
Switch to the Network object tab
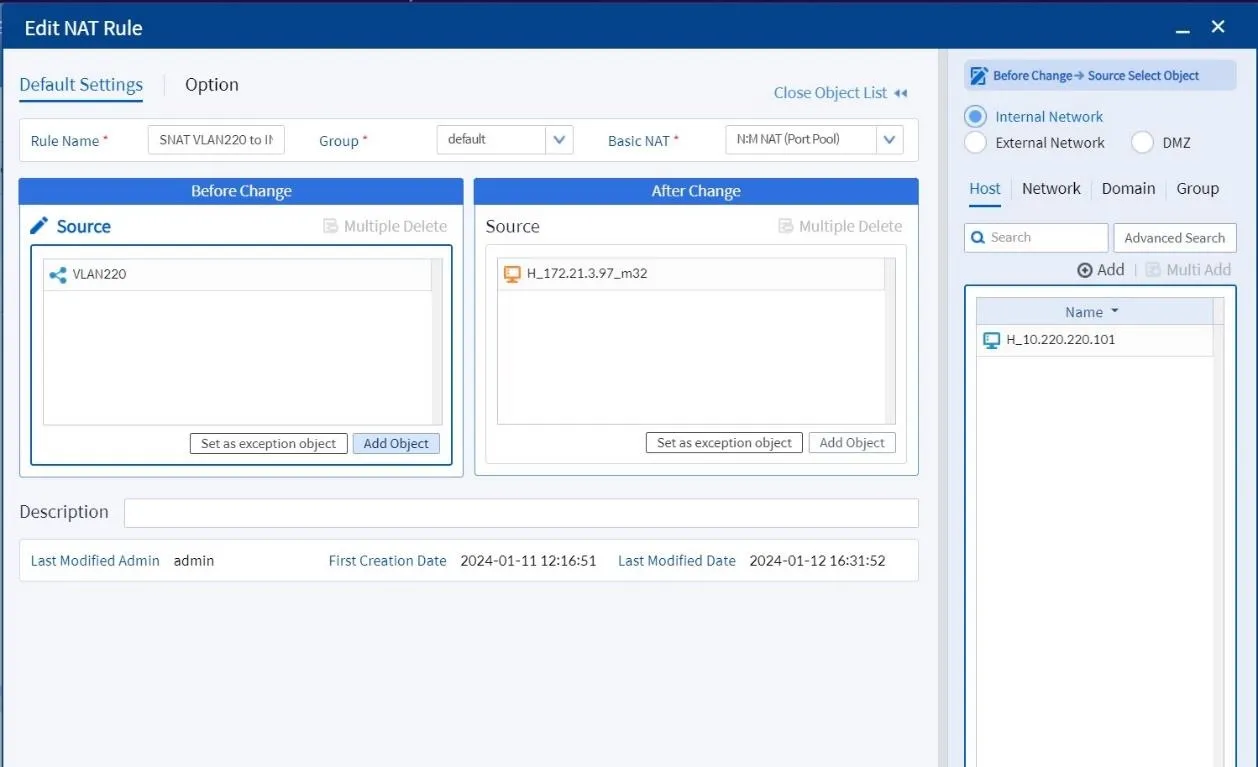coord(1051,189)
